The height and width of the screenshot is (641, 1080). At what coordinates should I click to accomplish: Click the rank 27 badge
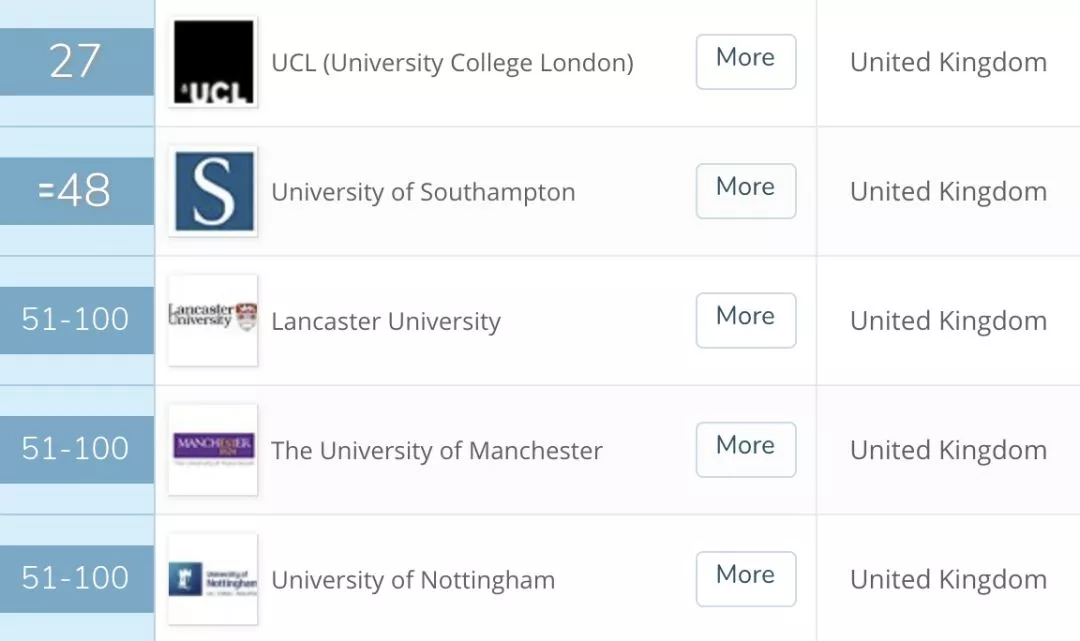pyautogui.click(x=76, y=62)
